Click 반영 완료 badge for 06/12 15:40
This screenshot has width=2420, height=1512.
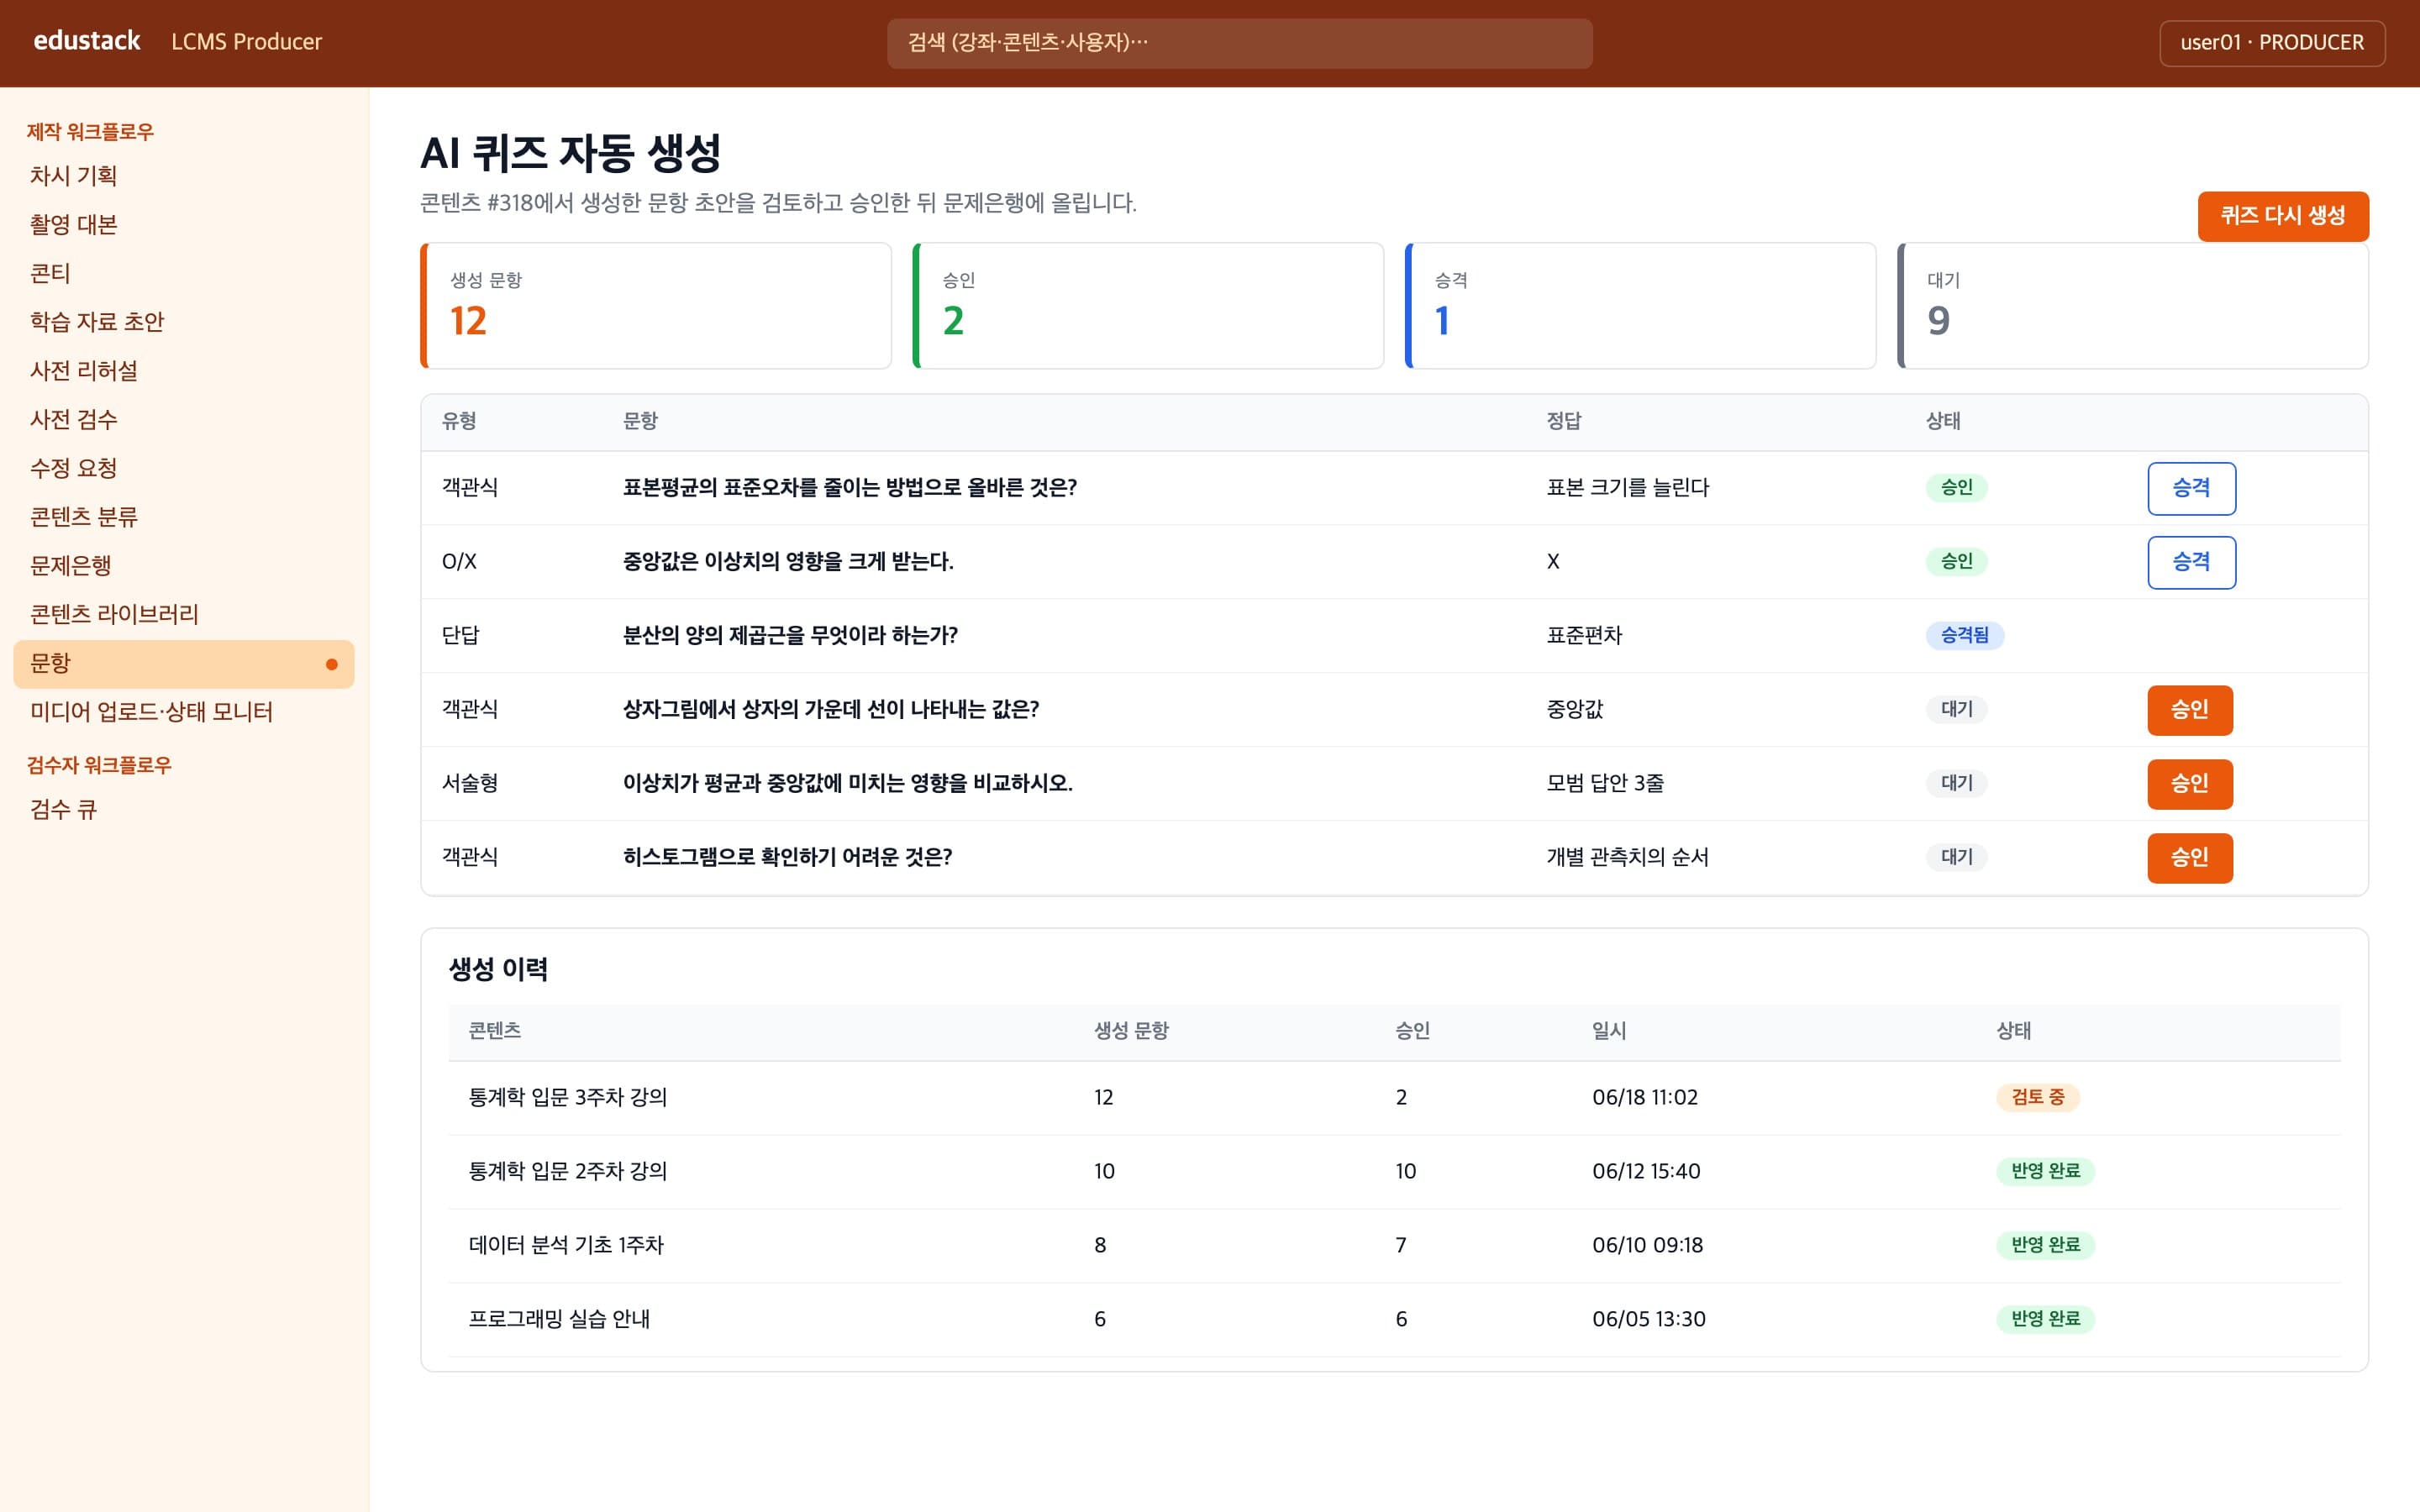tap(2045, 1171)
